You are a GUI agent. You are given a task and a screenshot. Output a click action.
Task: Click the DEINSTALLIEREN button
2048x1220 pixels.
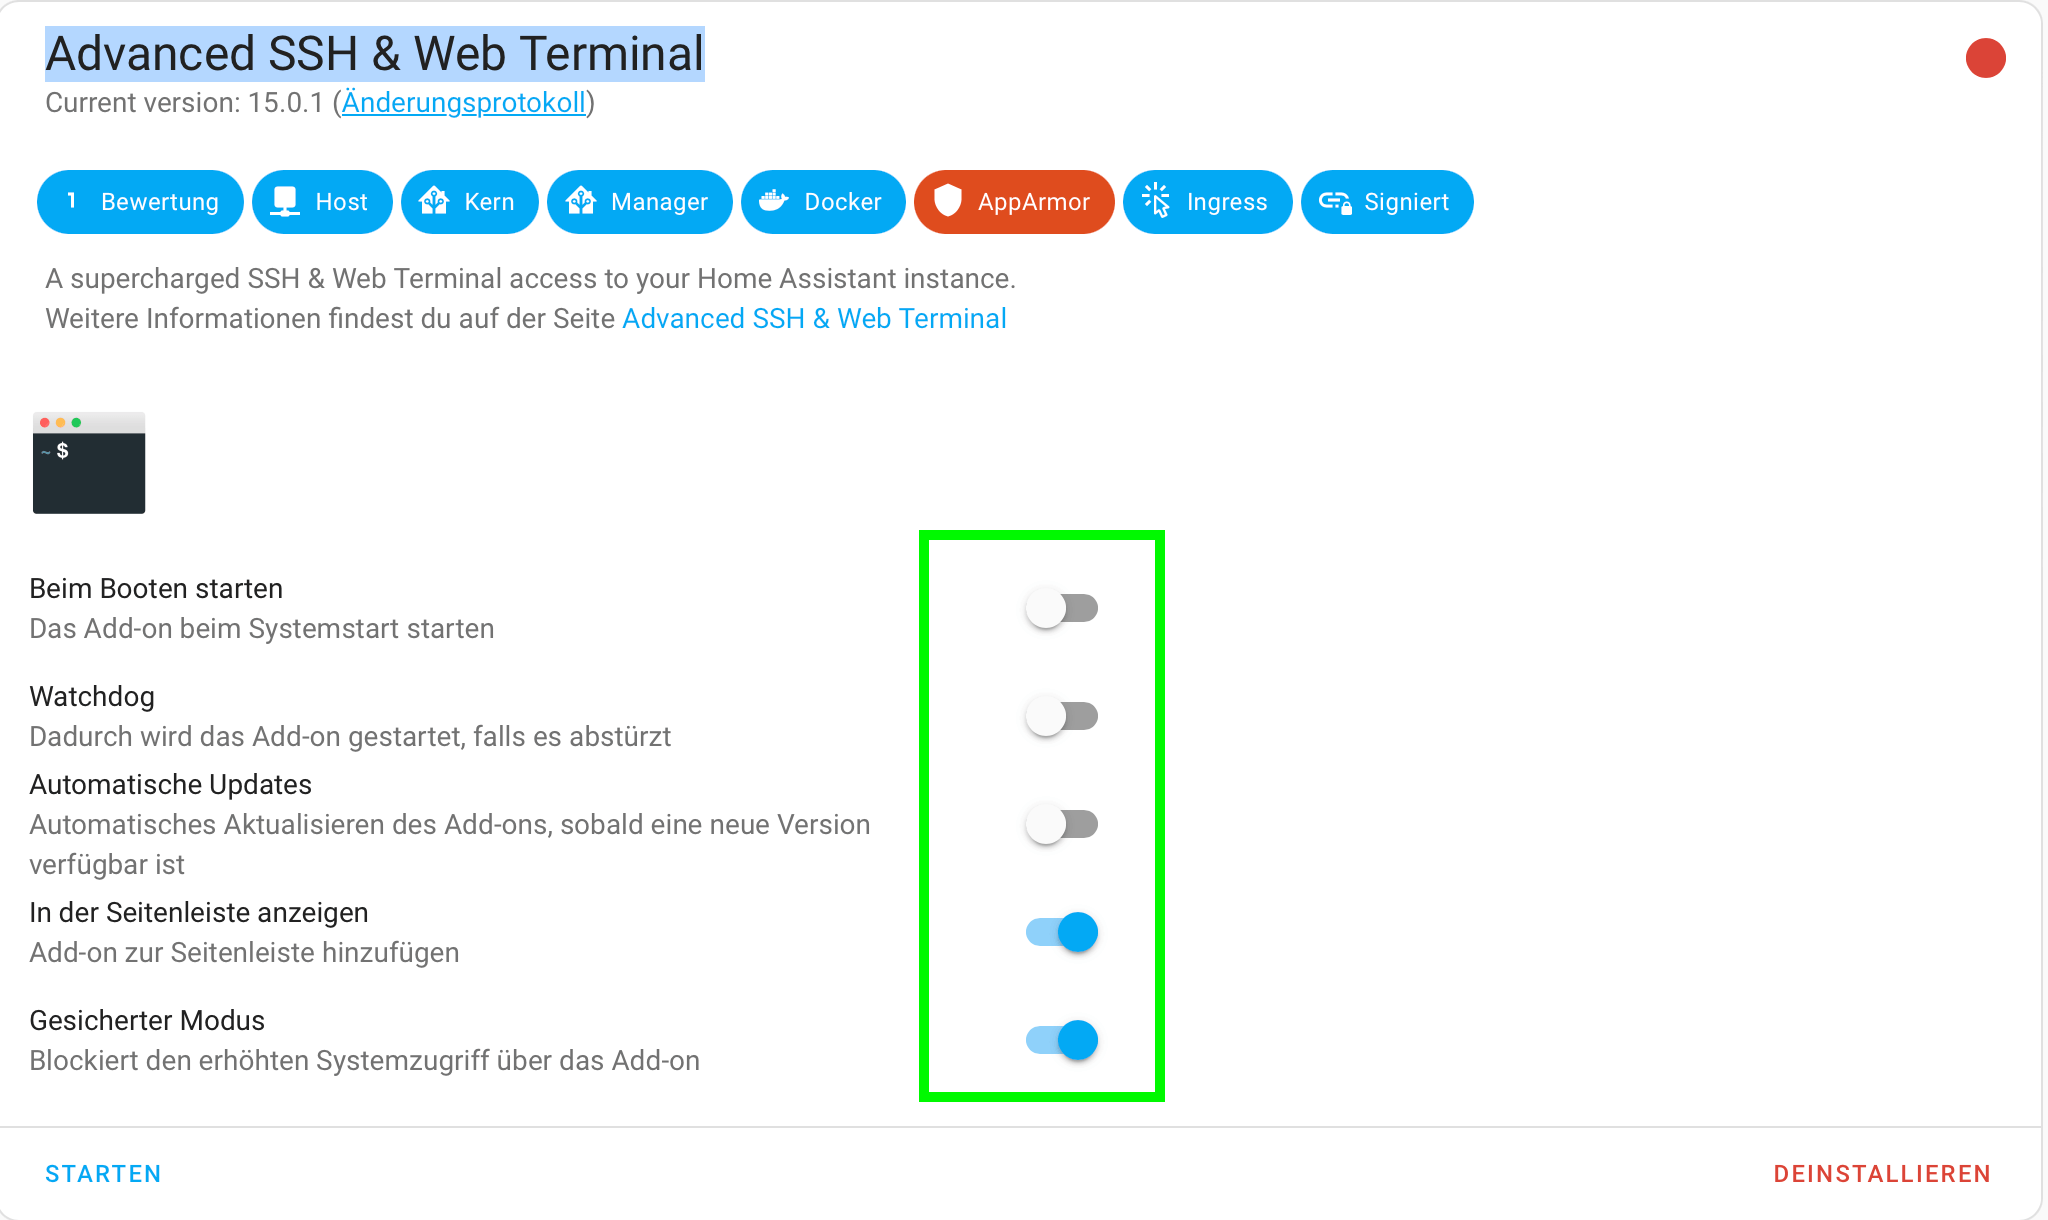click(x=1882, y=1174)
